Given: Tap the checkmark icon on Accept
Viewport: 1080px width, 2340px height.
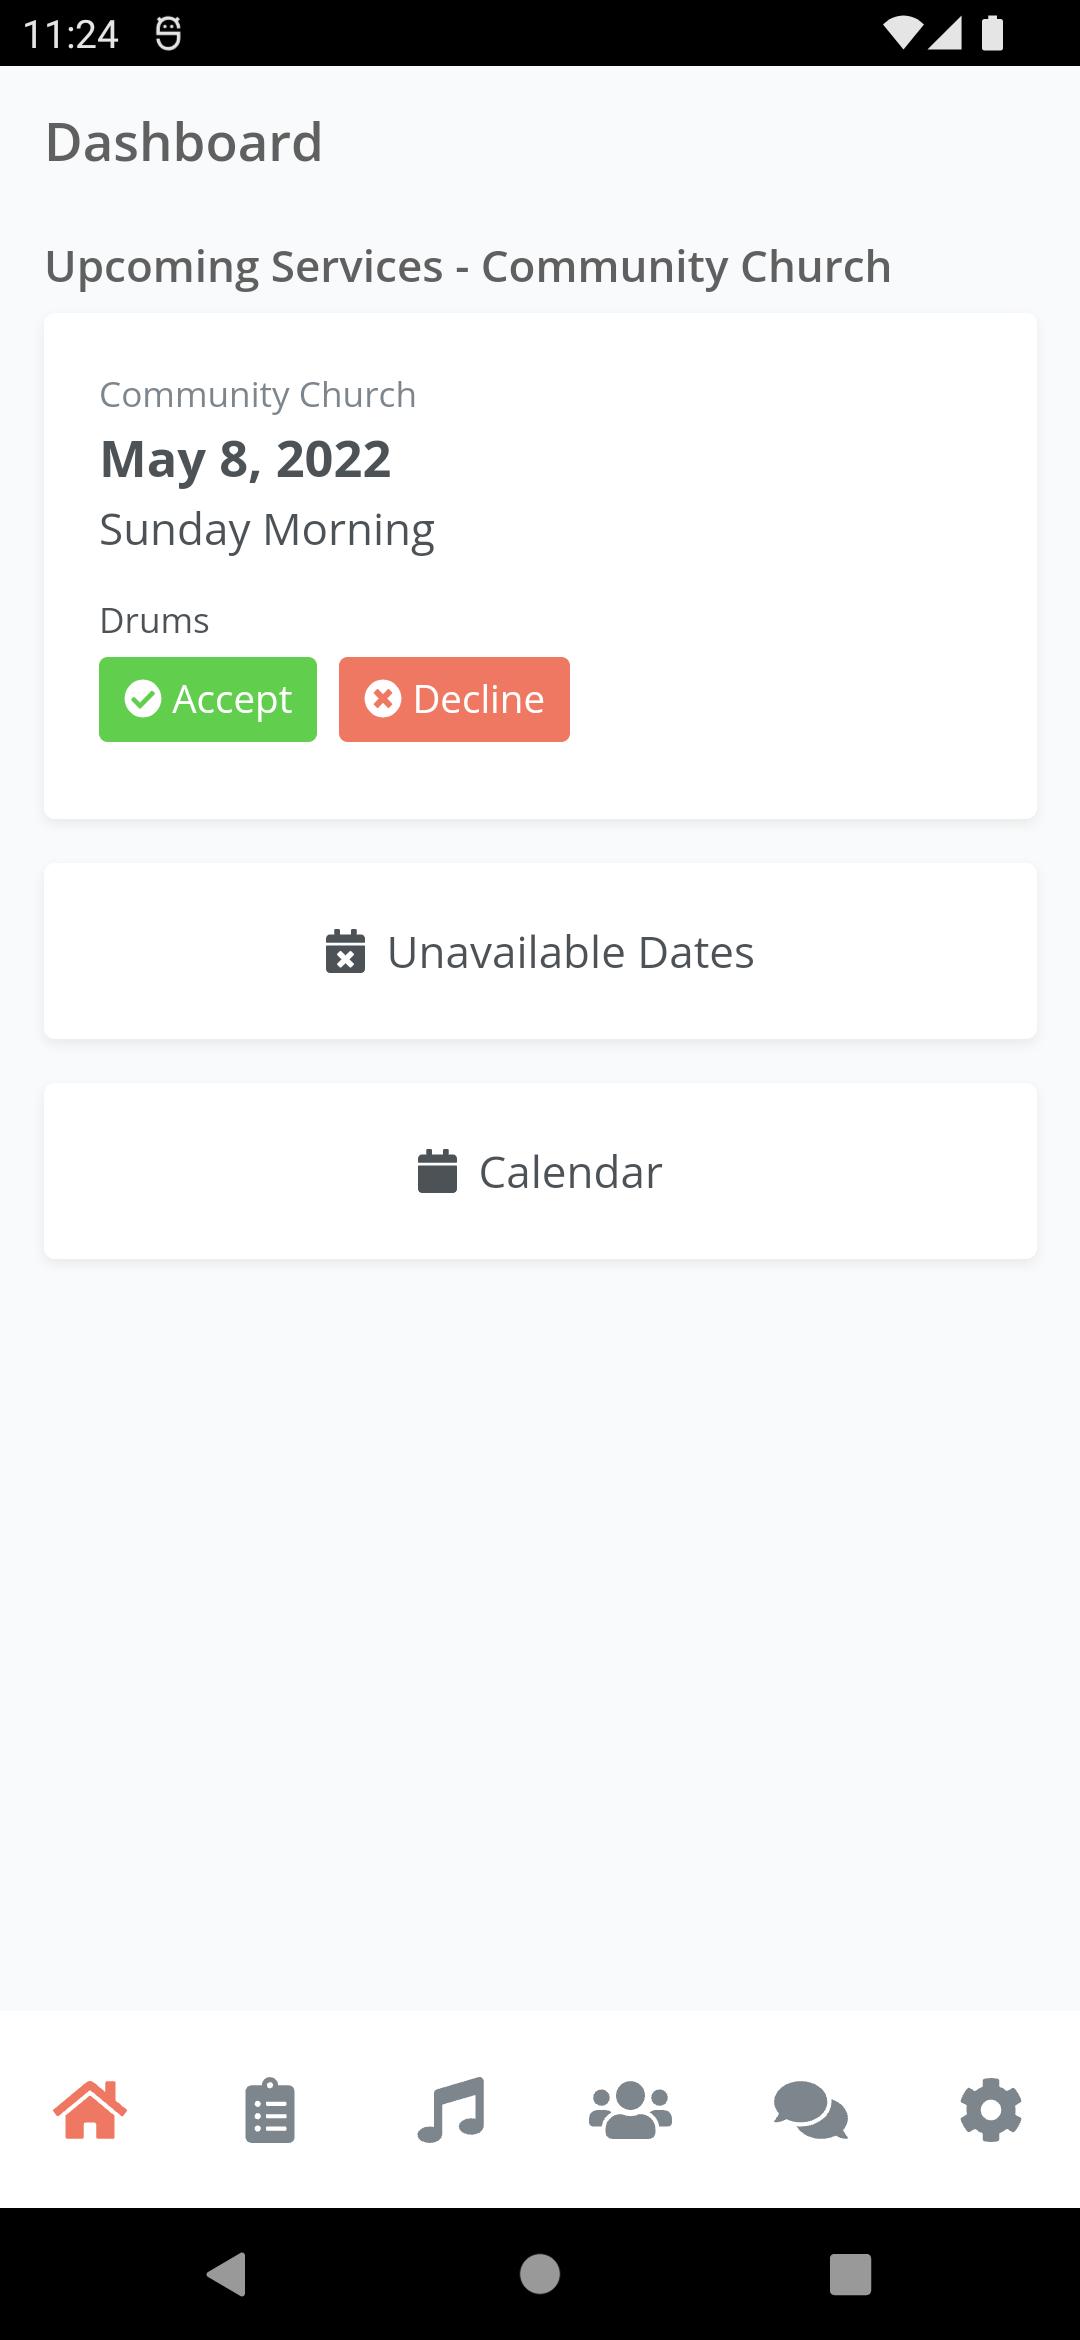Looking at the screenshot, I should coord(143,699).
